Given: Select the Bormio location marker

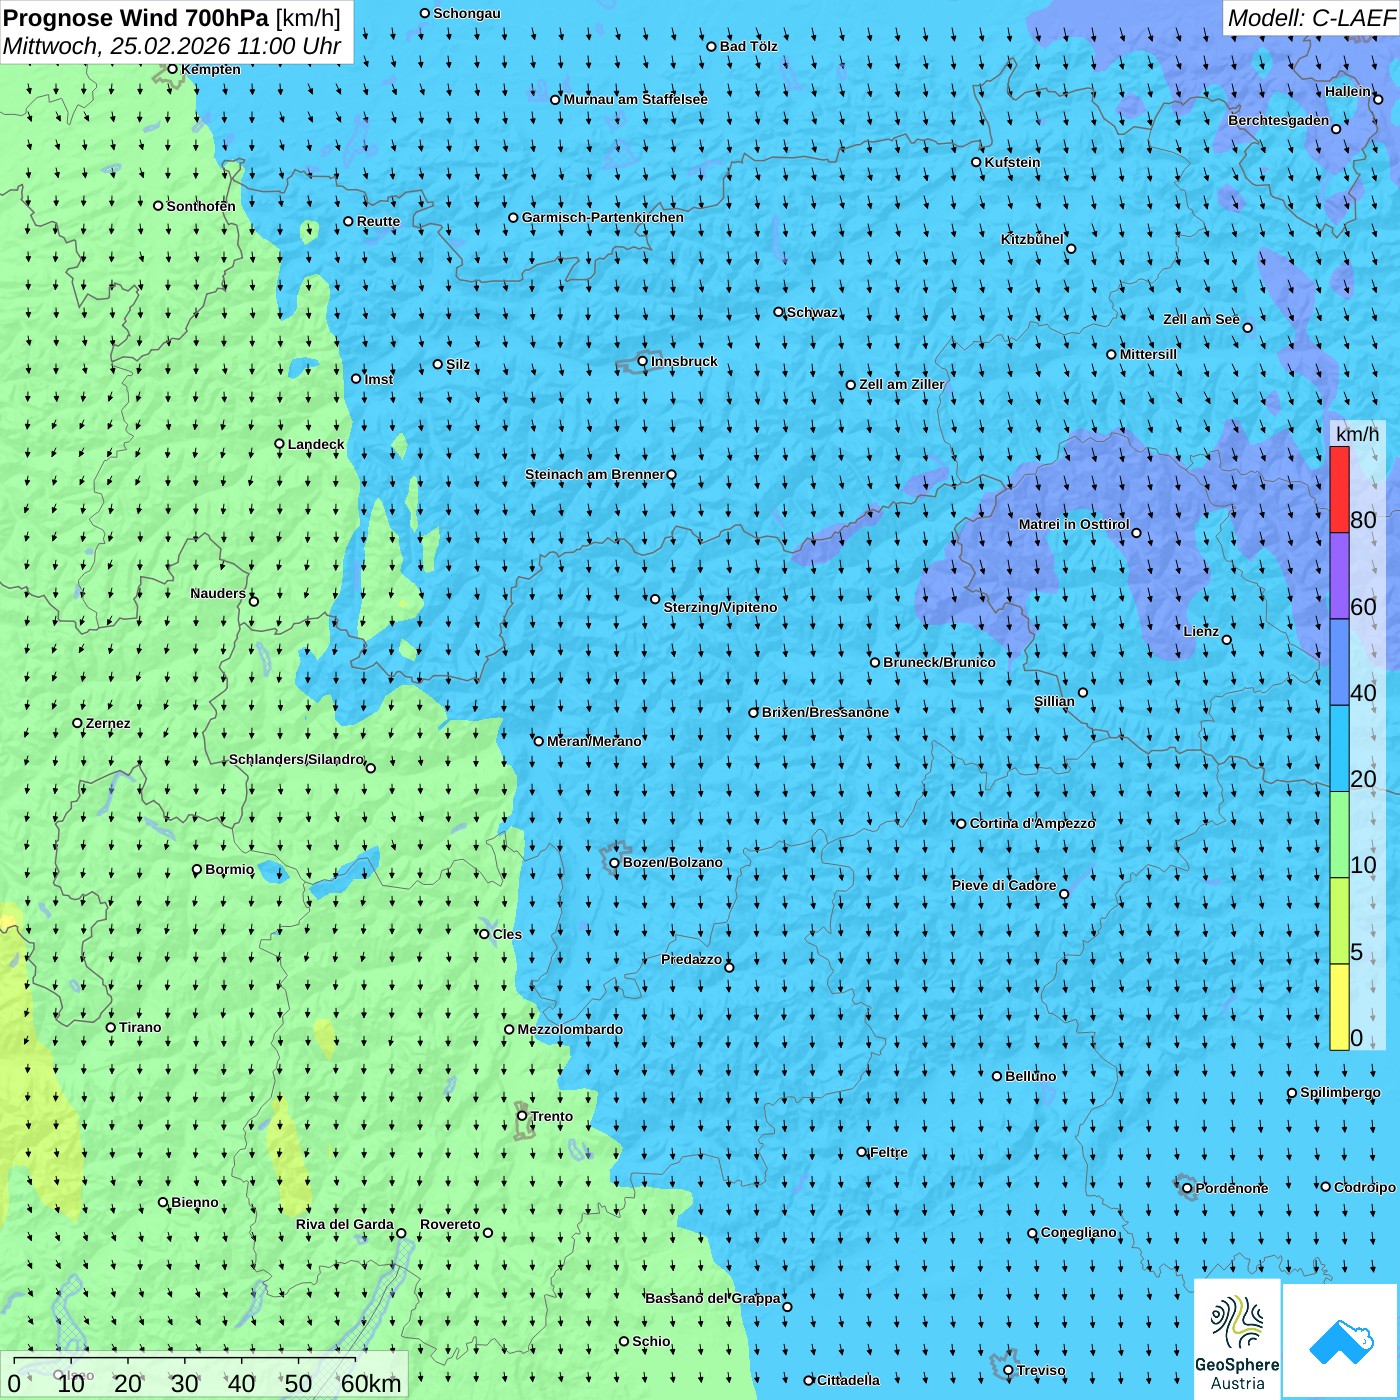Looking at the screenshot, I should pyautogui.click(x=197, y=870).
